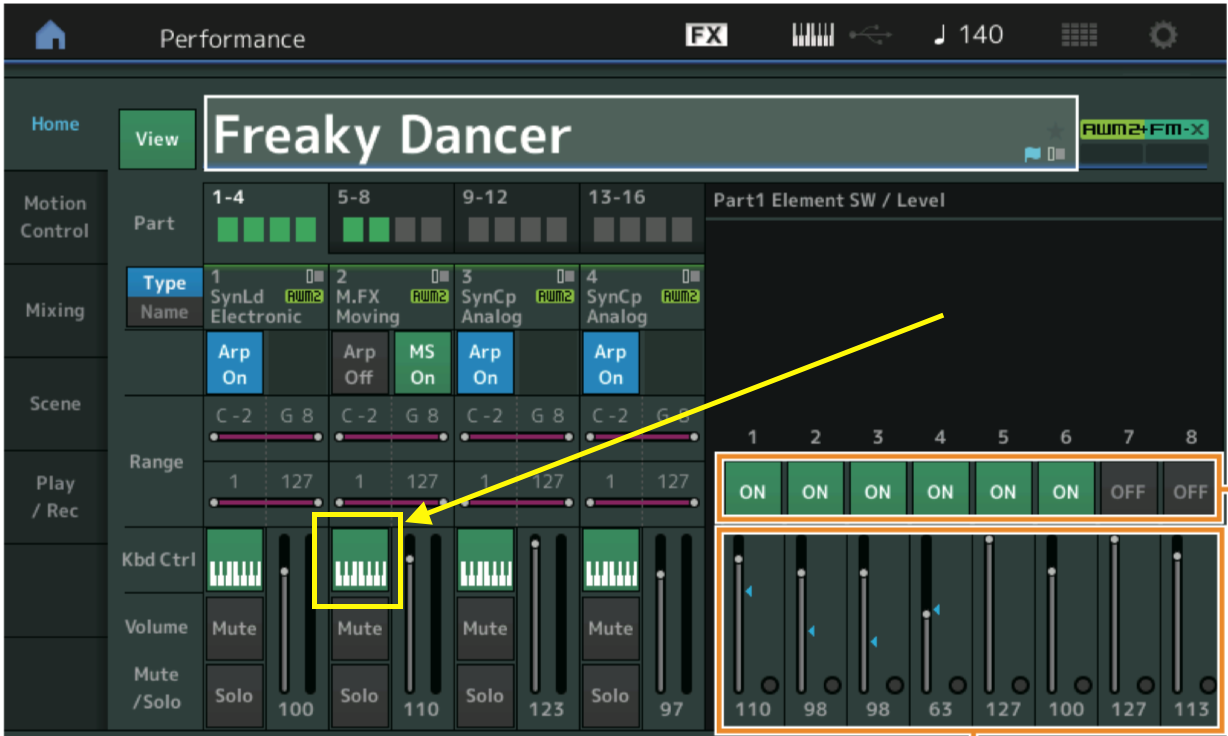
Task: Open the FX settings icon
Action: click(x=706, y=35)
